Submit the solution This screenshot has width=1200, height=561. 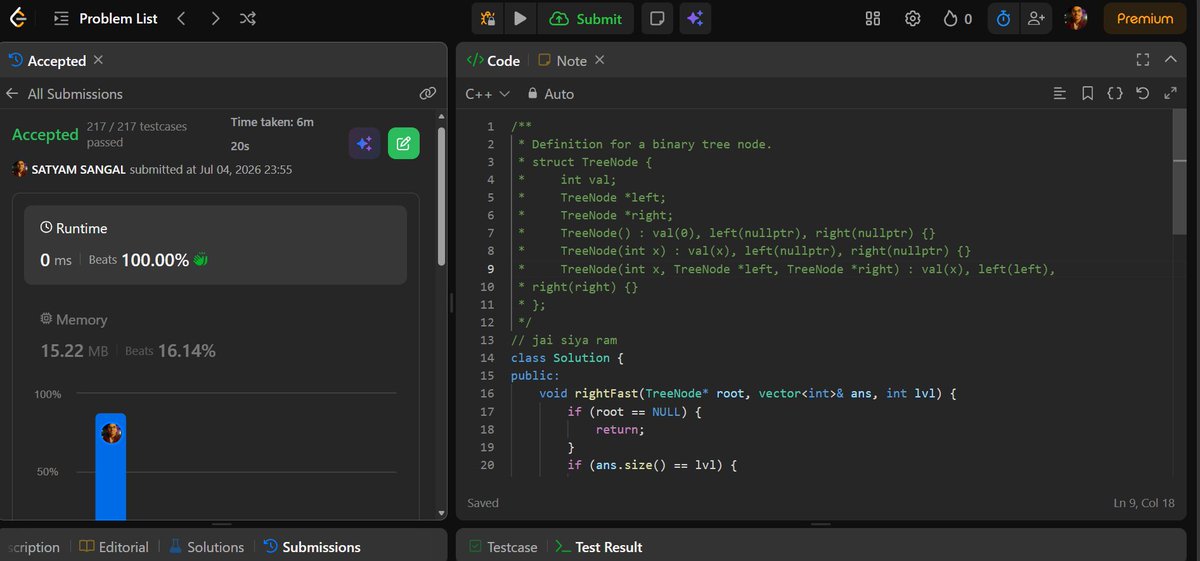coord(586,18)
